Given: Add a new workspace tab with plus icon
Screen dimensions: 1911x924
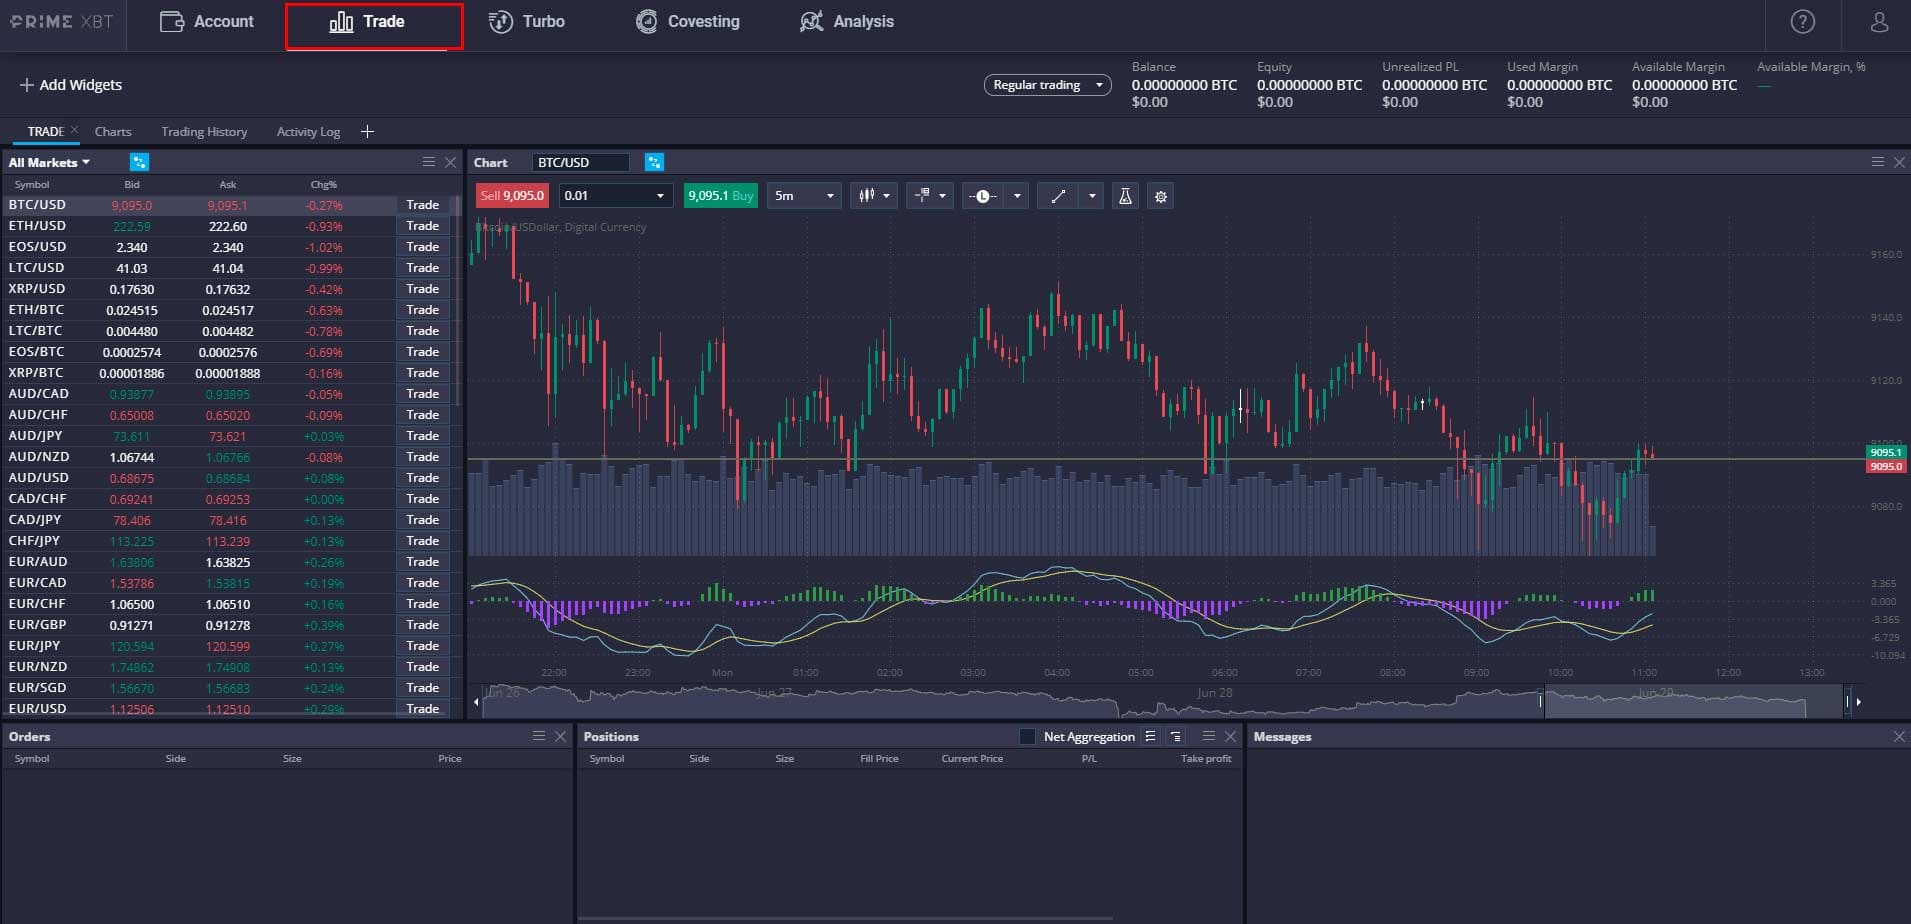Looking at the screenshot, I should pyautogui.click(x=367, y=131).
